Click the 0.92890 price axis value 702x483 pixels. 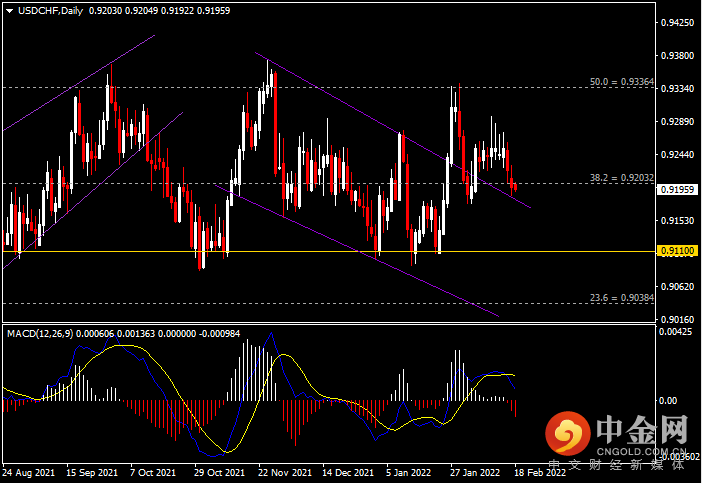click(x=677, y=122)
